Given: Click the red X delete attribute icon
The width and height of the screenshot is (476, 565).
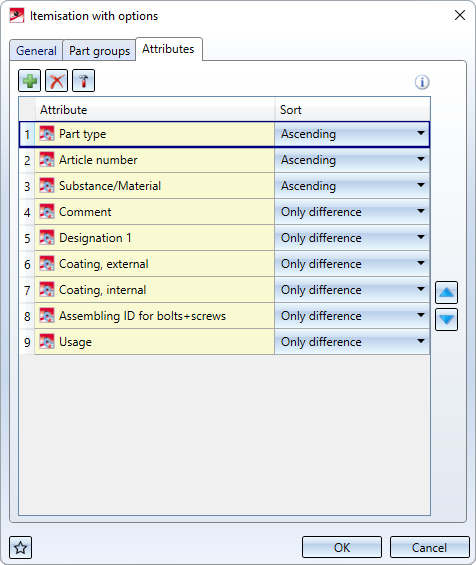Looking at the screenshot, I should [x=57, y=81].
